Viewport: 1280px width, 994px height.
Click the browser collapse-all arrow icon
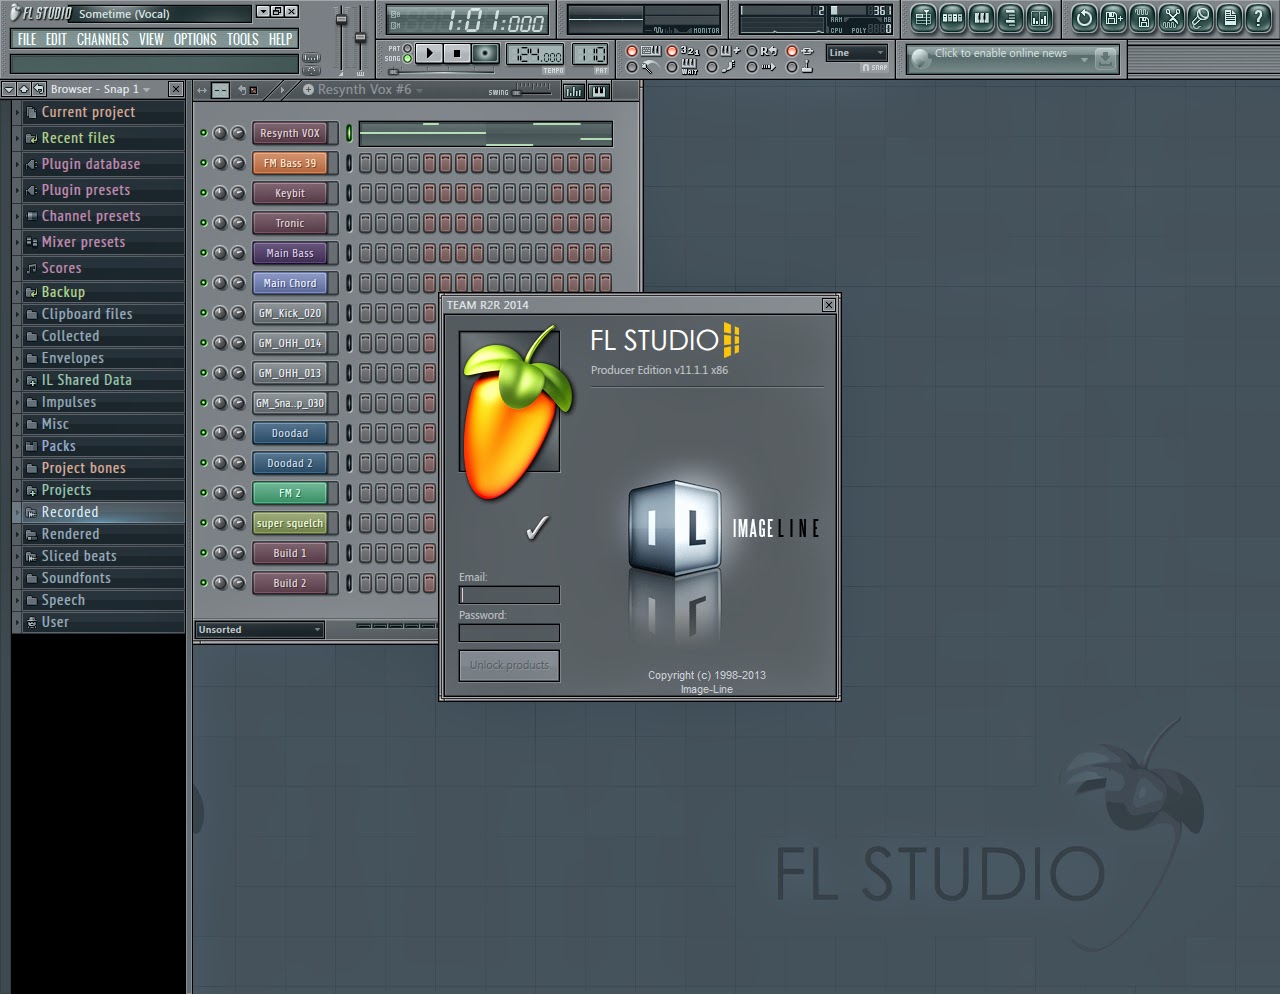pyautogui.click(x=9, y=89)
